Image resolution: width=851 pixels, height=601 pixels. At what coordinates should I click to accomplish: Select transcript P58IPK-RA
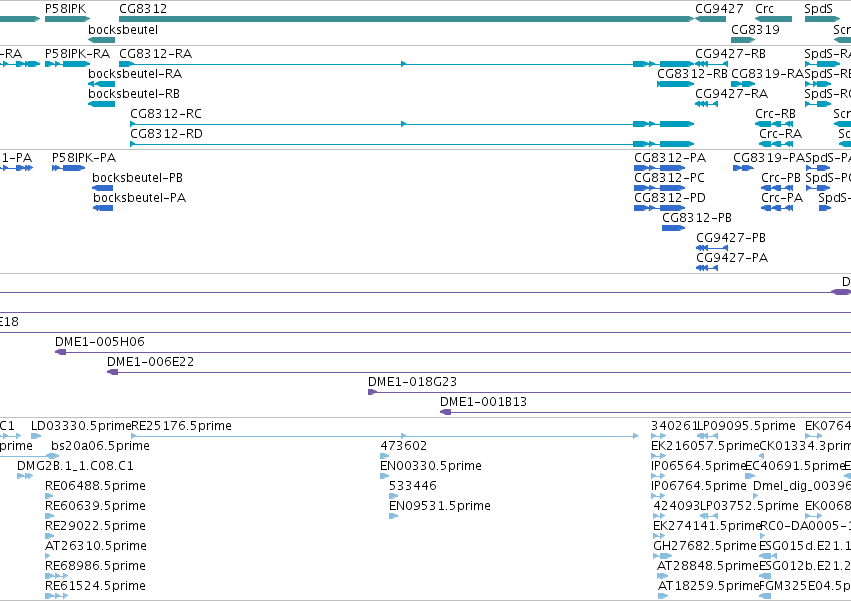pos(68,64)
